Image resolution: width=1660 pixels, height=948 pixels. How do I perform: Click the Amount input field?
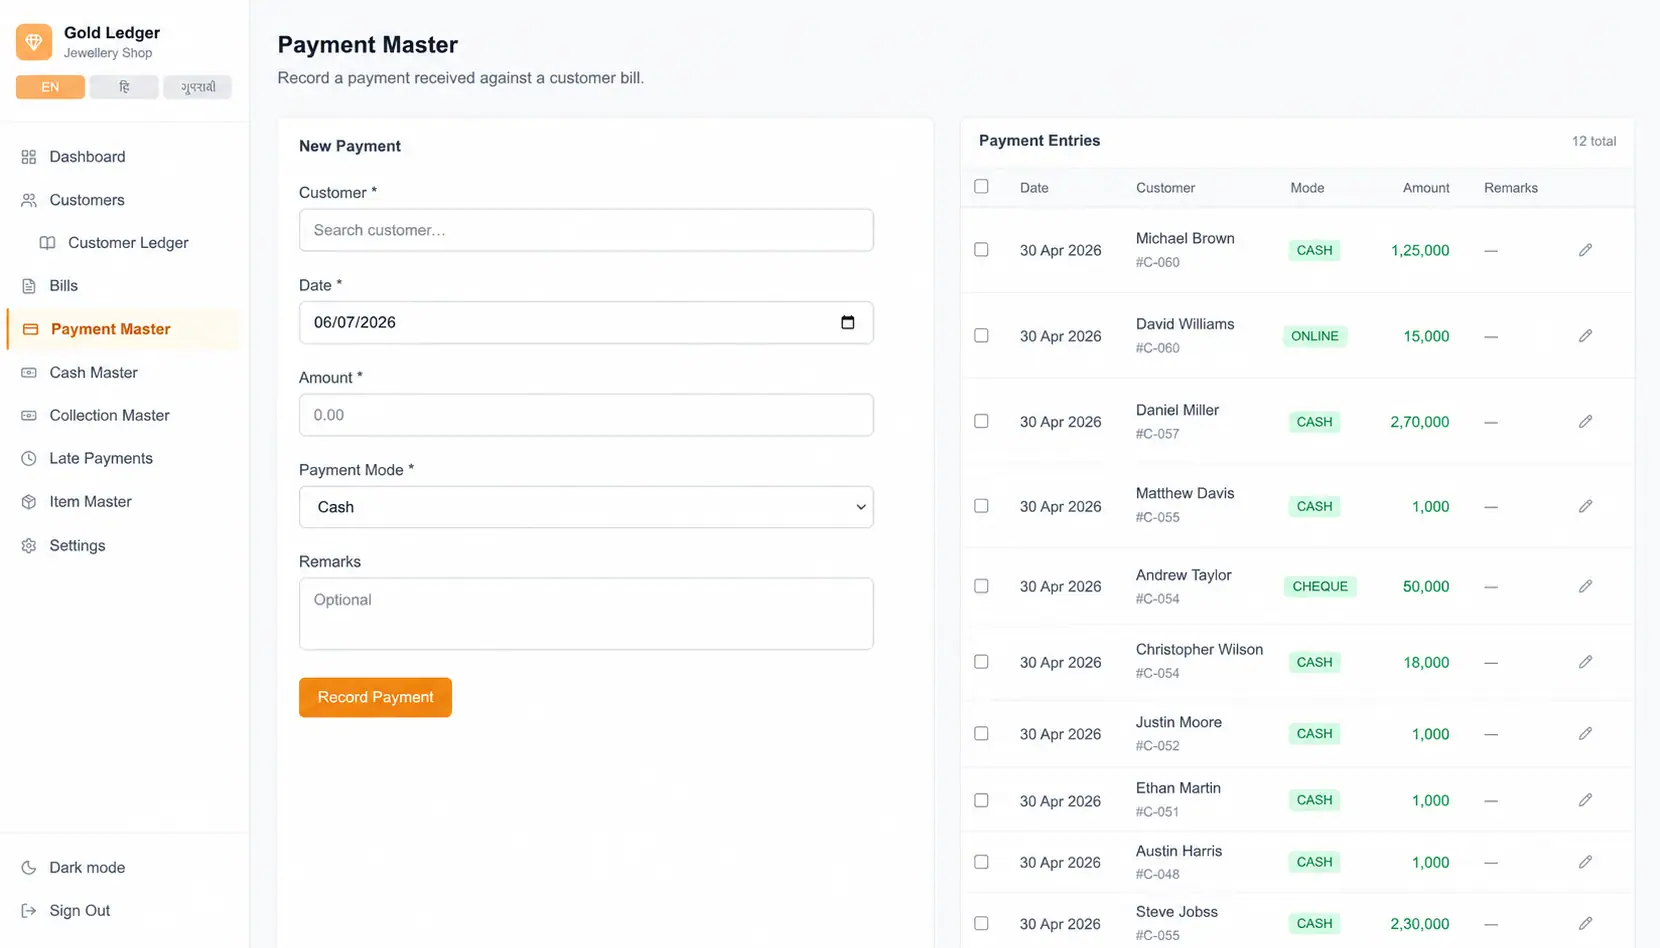click(x=586, y=415)
